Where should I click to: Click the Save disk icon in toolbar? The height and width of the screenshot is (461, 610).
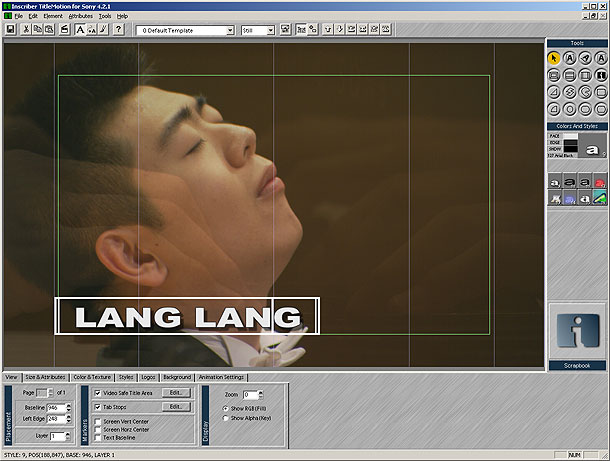(x=10, y=30)
